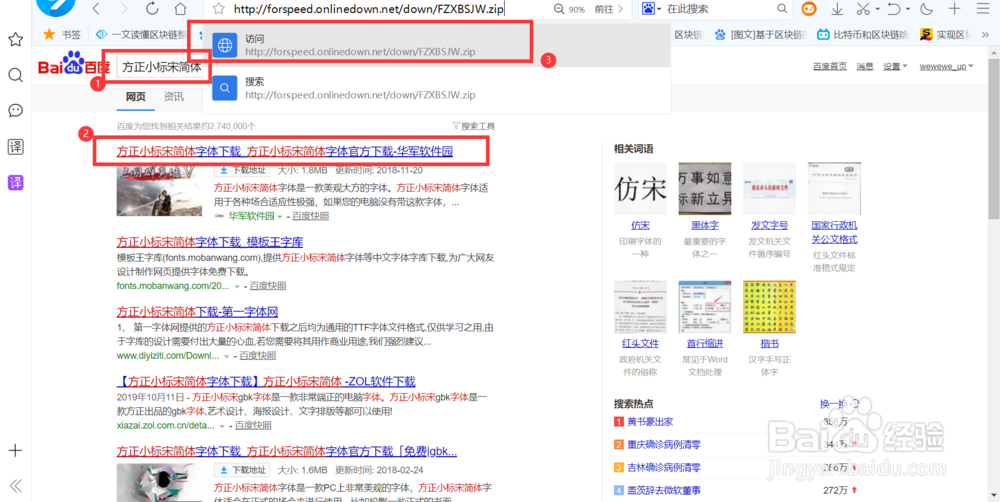Open the downloads arrow icon
This screenshot has height=502, width=1000.
click(837, 9)
